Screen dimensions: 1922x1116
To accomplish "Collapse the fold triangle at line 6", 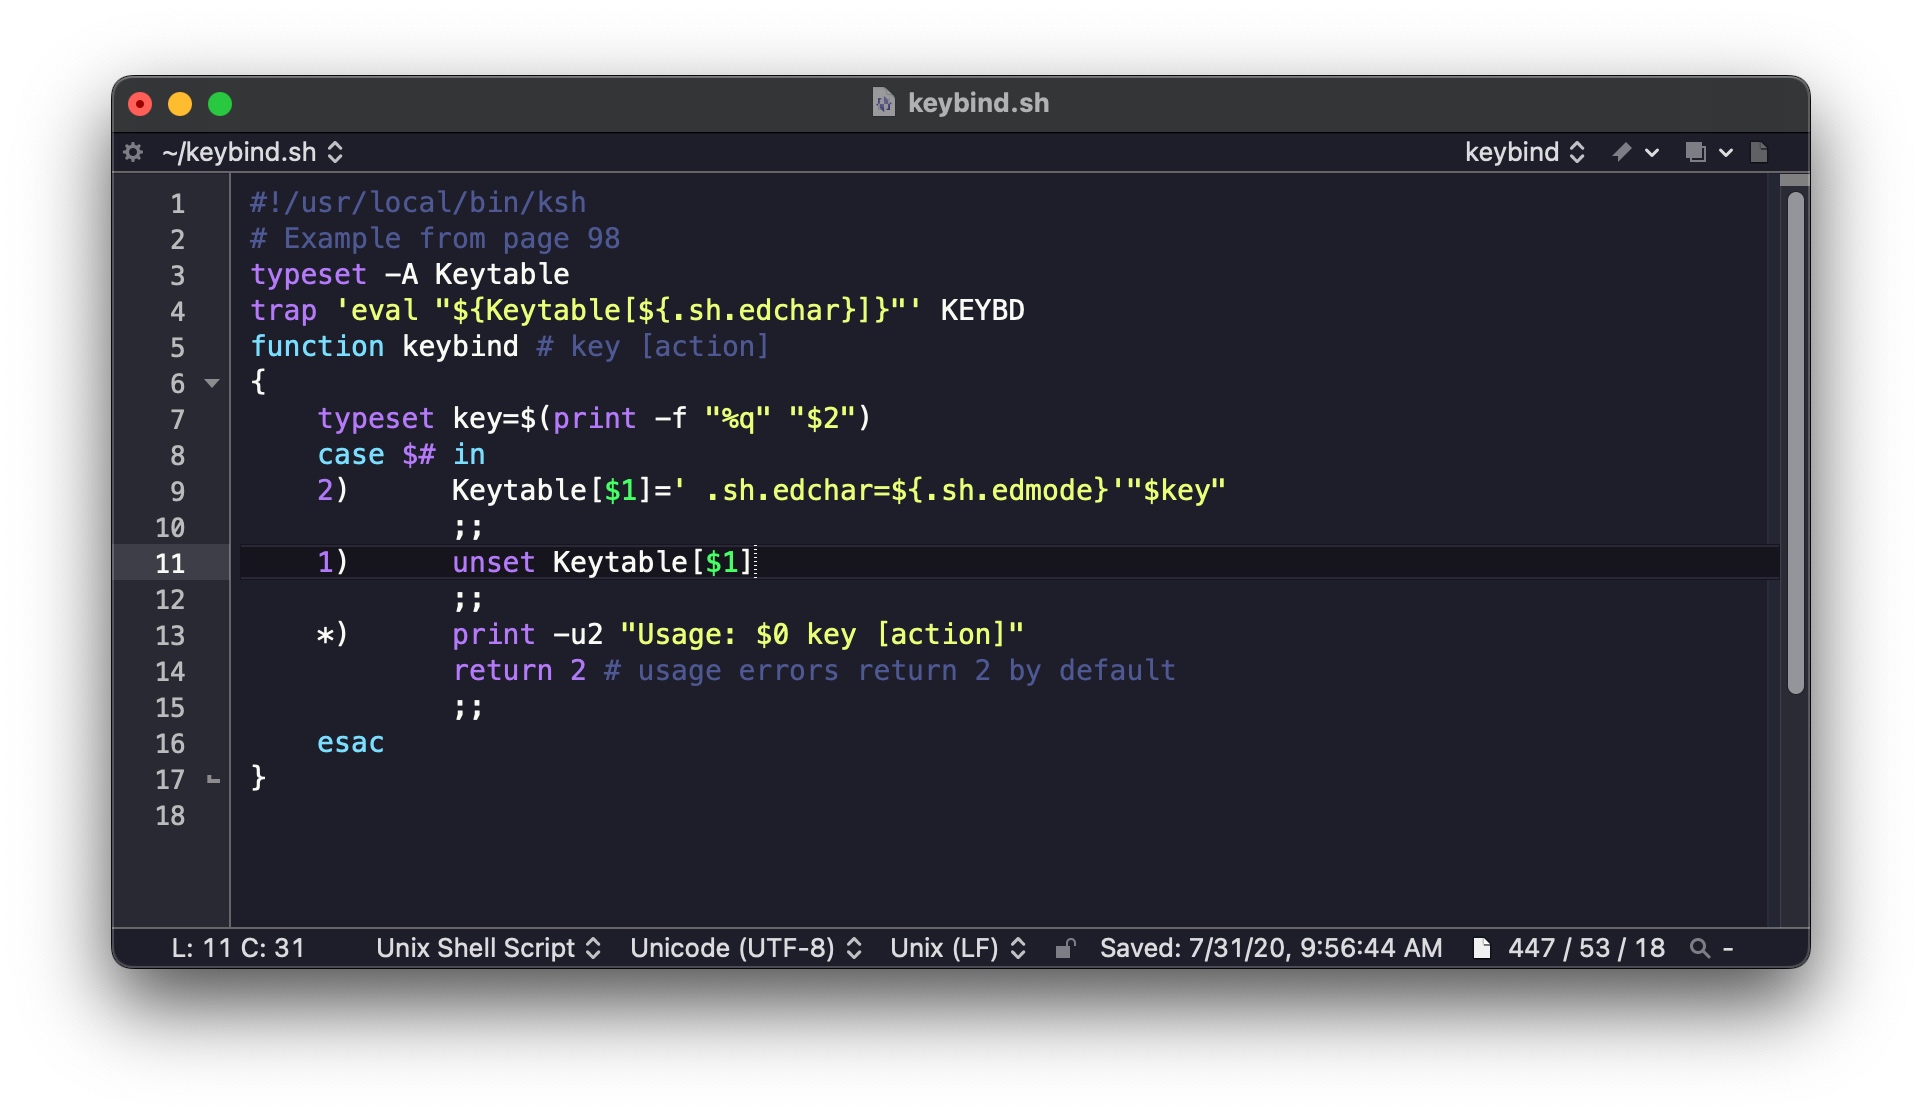I will [212, 383].
